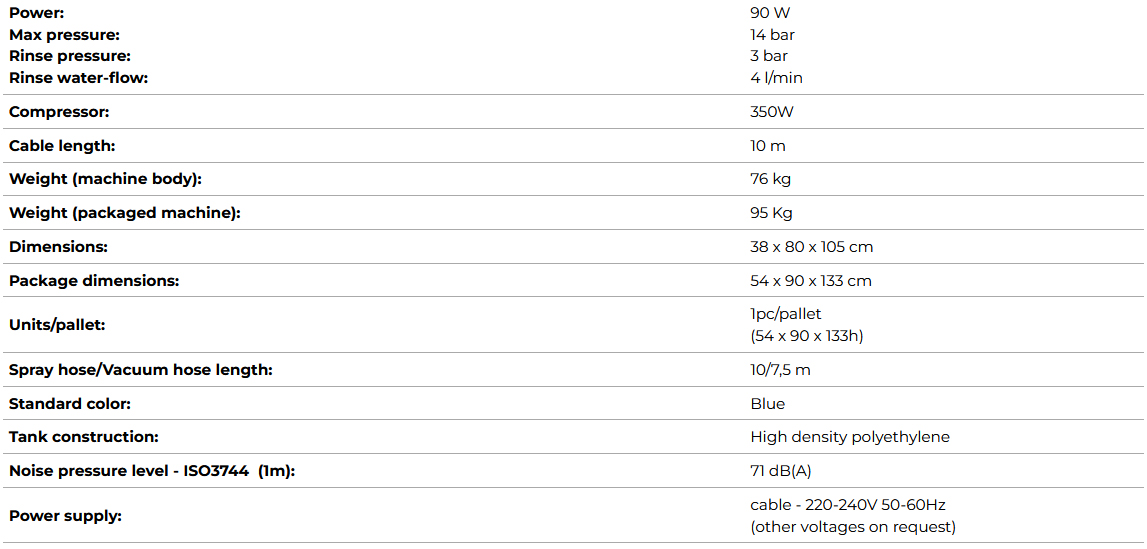Click the Power label

pyautogui.click(x=36, y=13)
